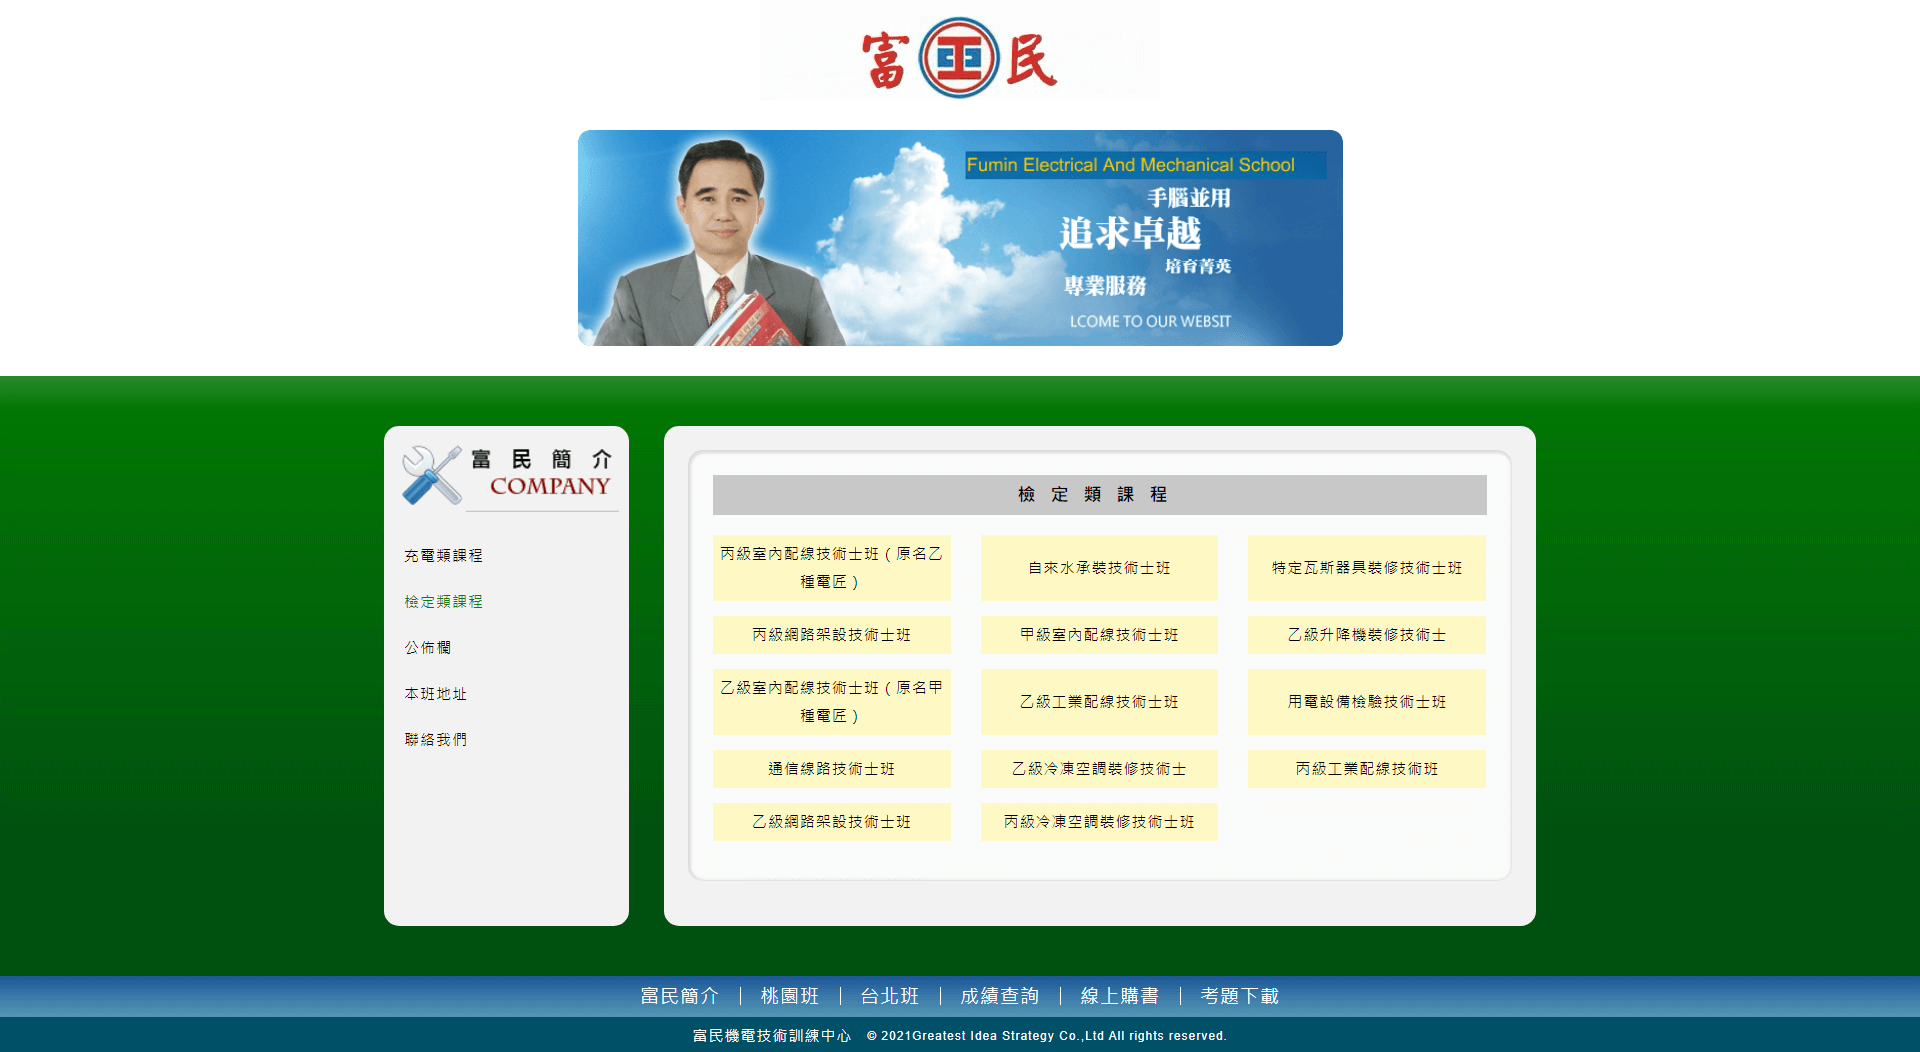Open the Fumin school banner image

point(960,238)
